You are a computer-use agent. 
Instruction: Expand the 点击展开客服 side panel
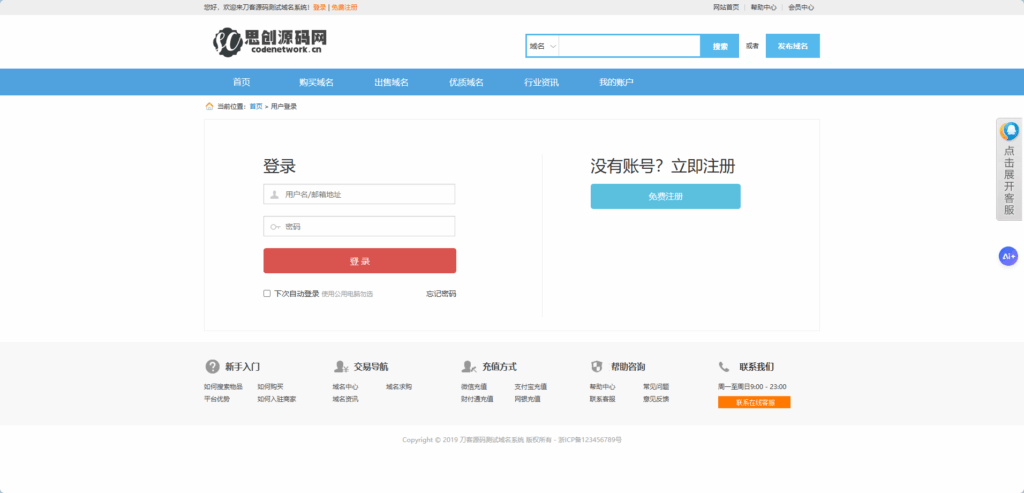click(1009, 180)
